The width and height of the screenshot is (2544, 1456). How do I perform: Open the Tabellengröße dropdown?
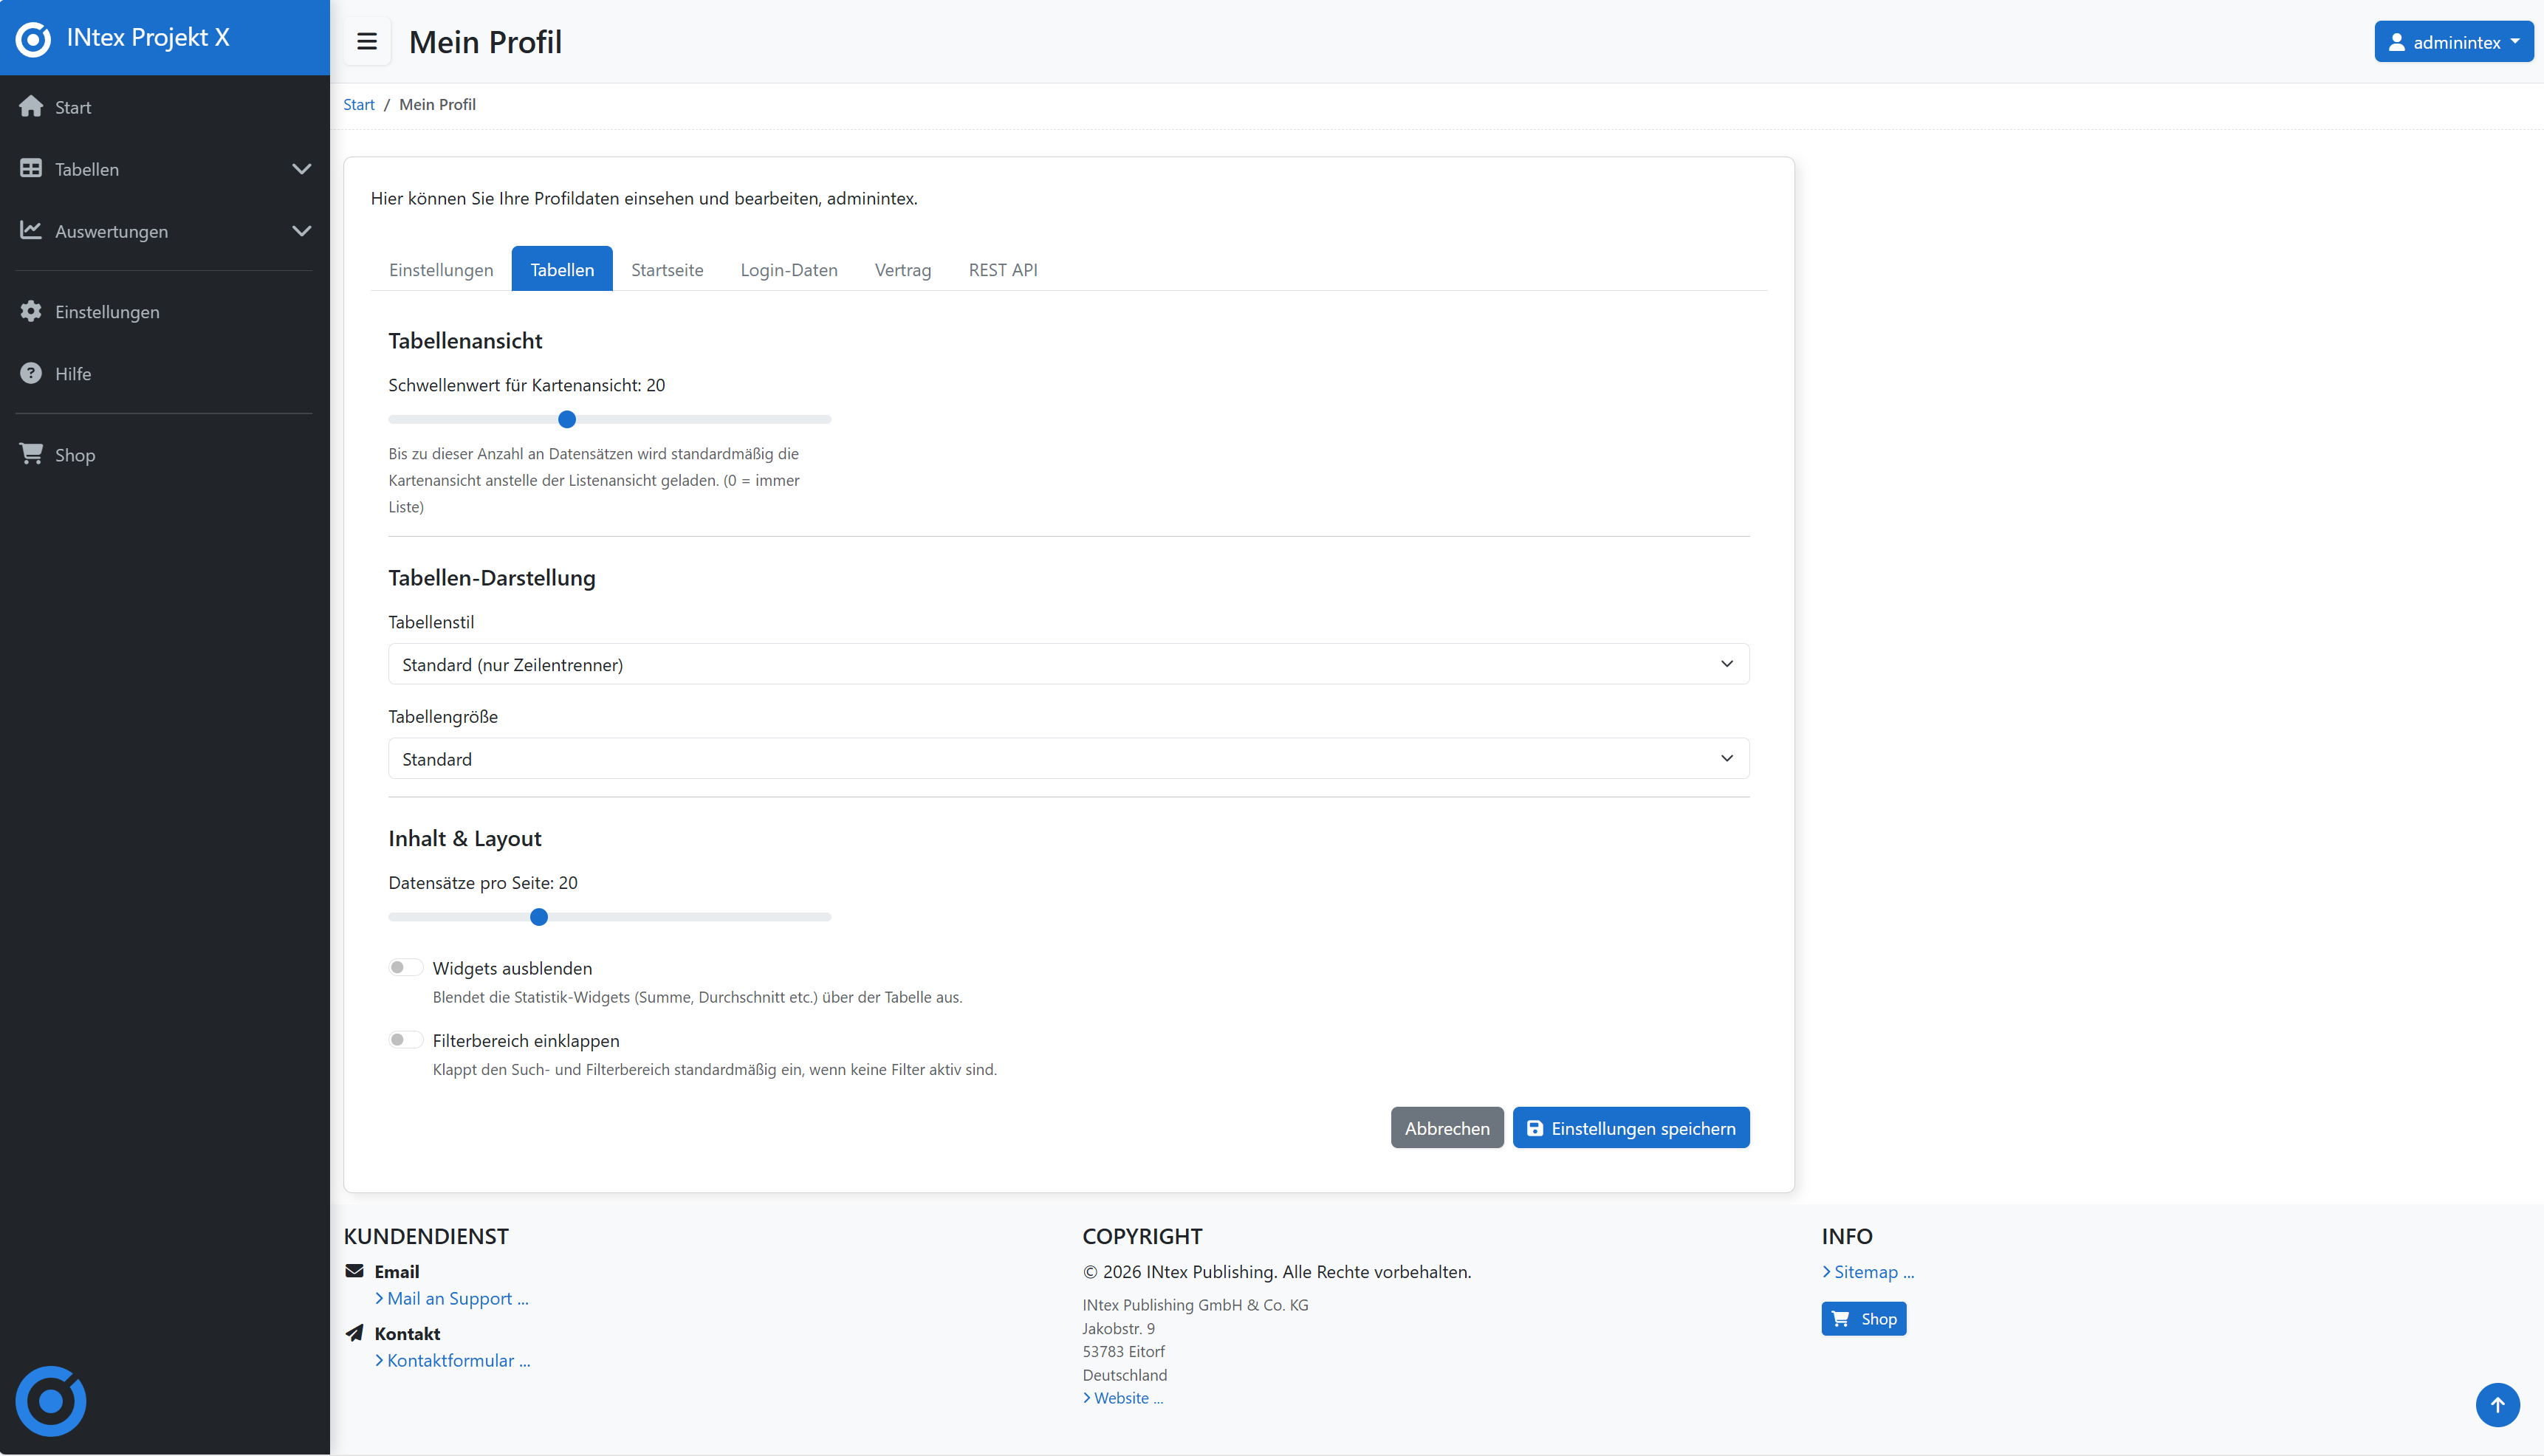(1068, 759)
